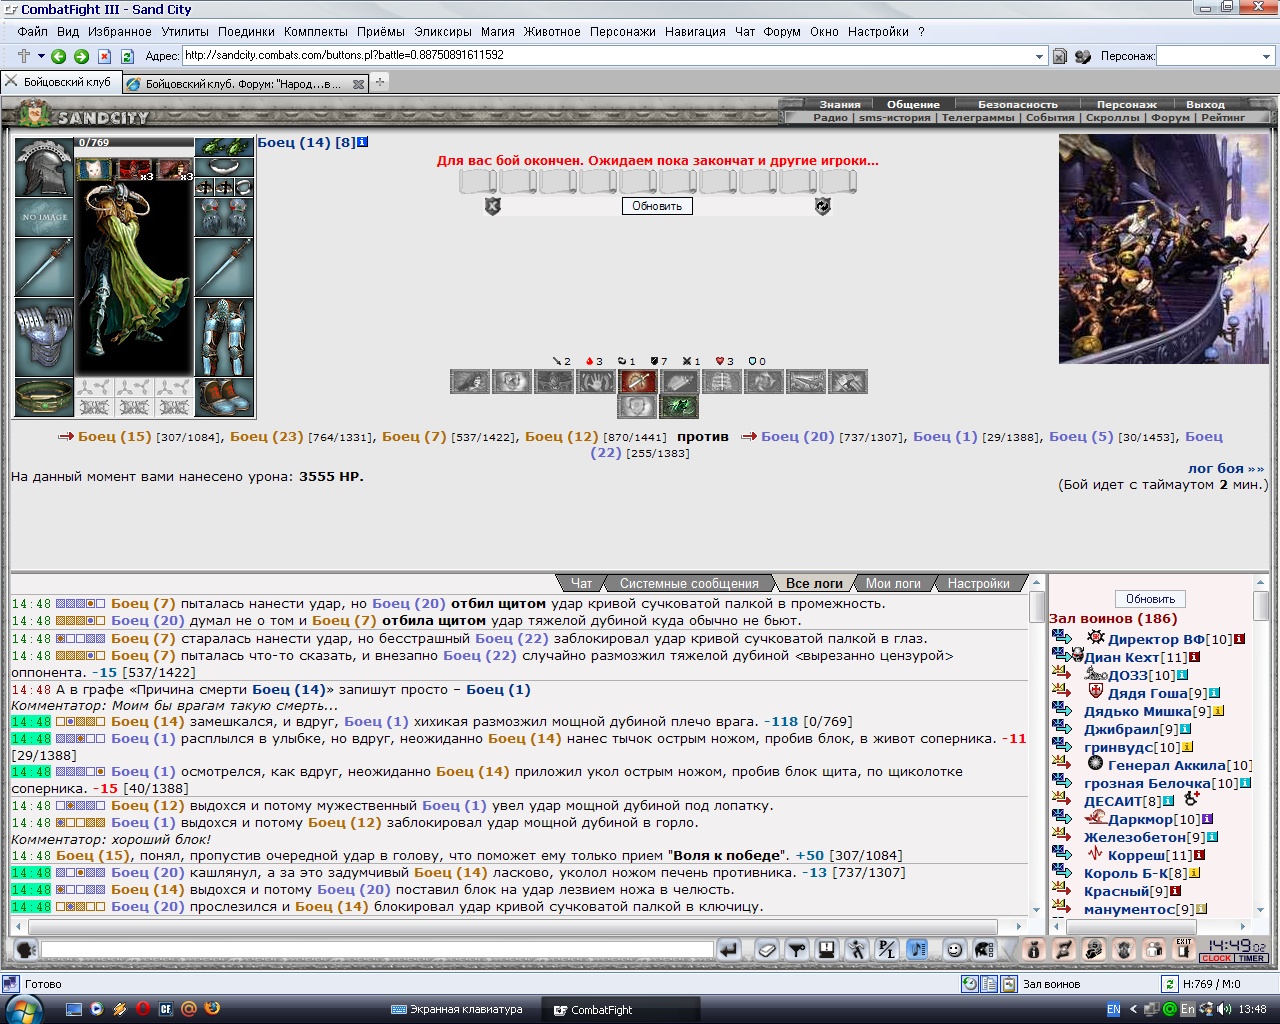1280x1024 pixels.
Task: Toggle the TIMER mode on the timer widget
Action: pos(1252,958)
